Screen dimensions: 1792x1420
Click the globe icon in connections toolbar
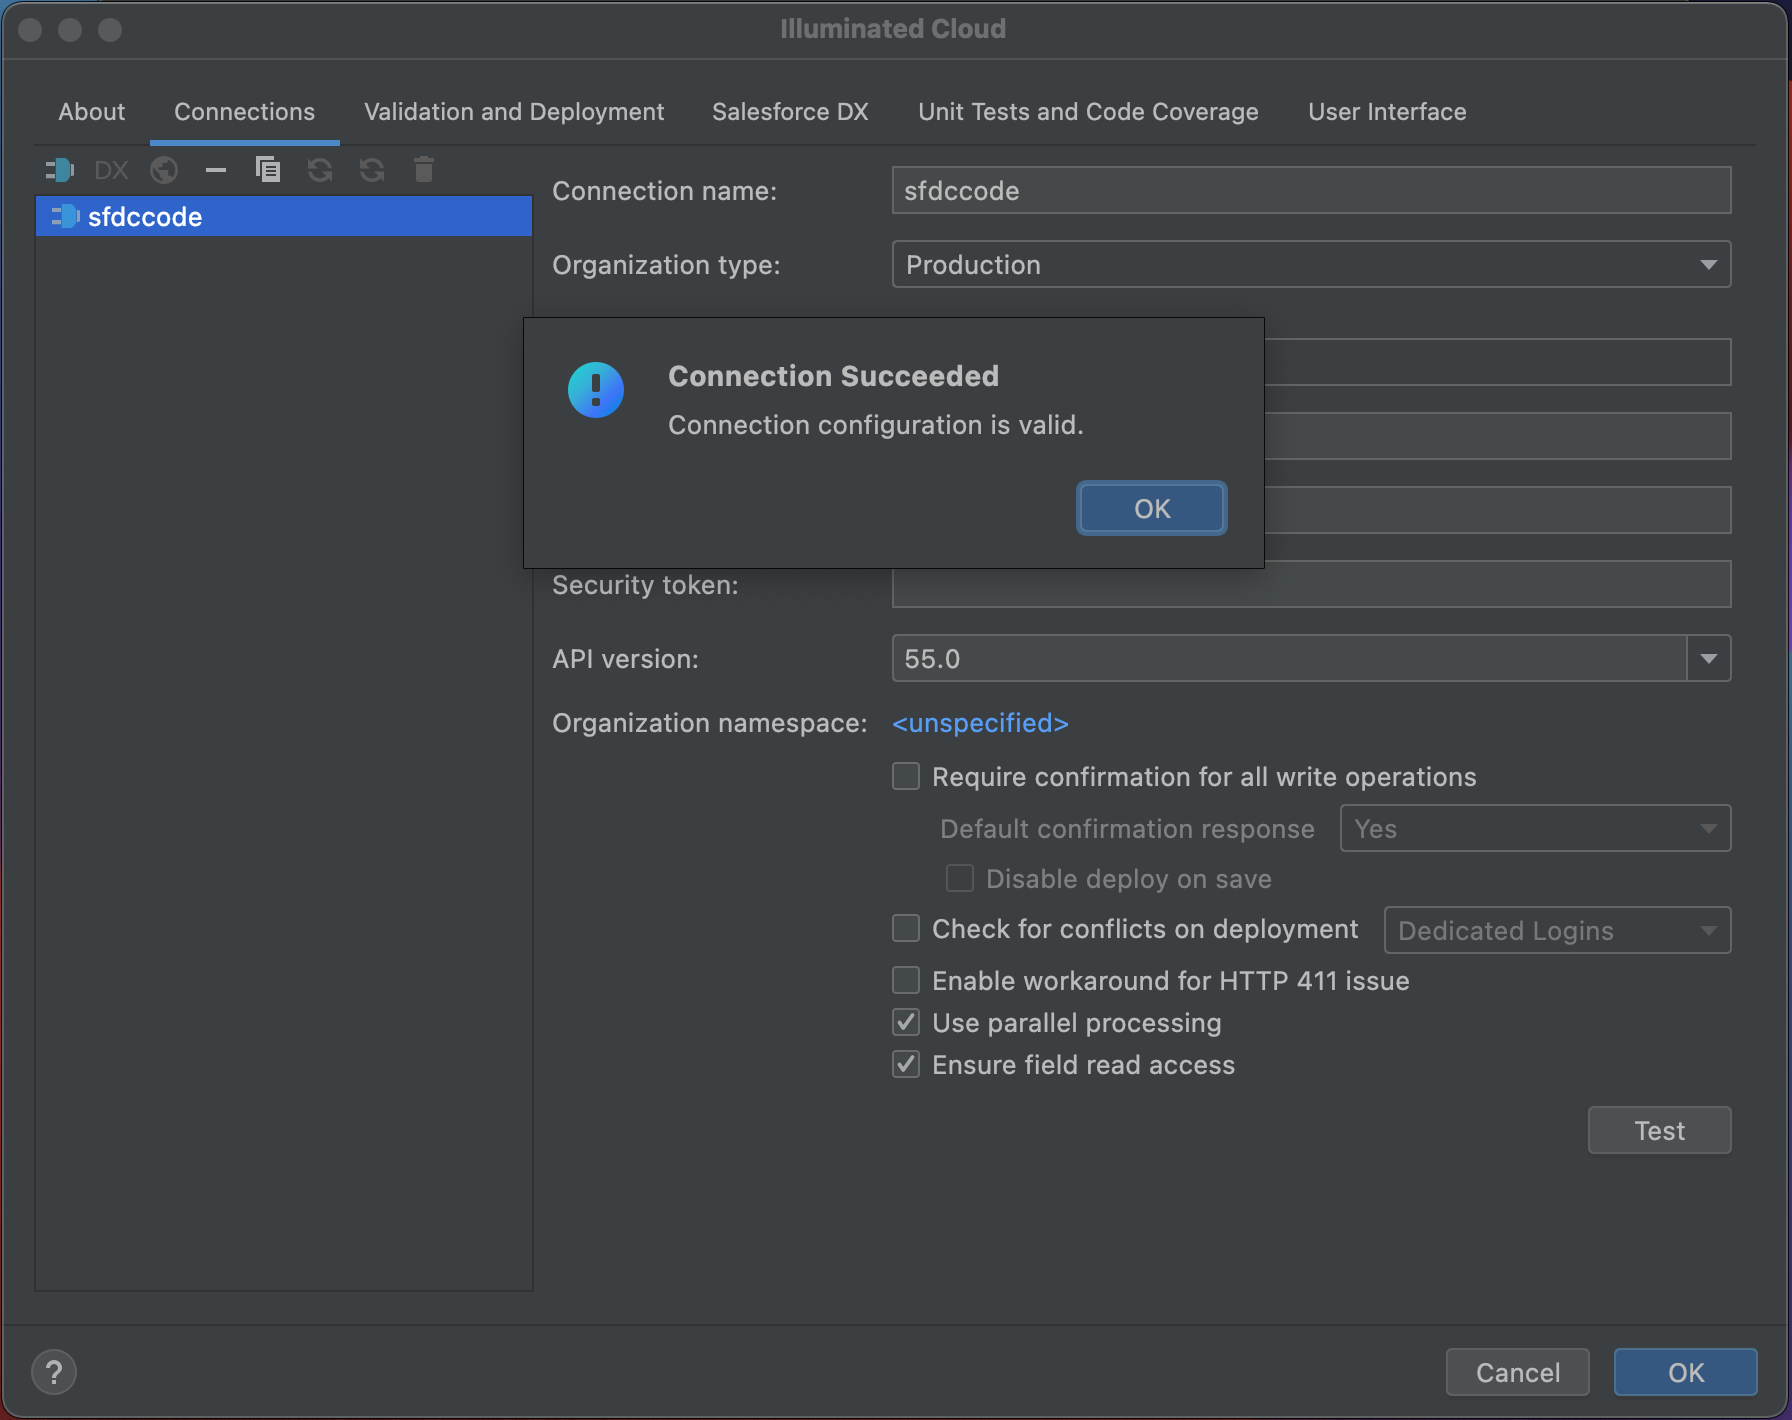[164, 170]
